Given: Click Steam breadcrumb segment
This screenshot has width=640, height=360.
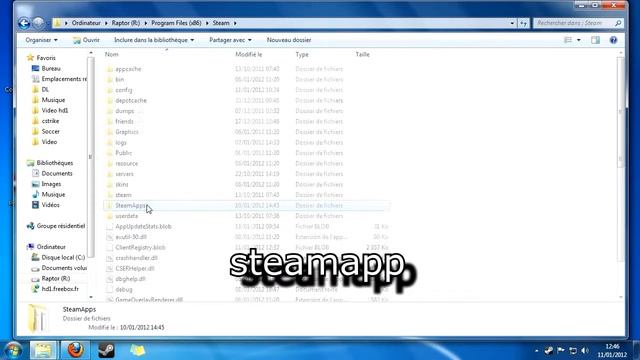Looking at the screenshot, I should (x=221, y=23).
